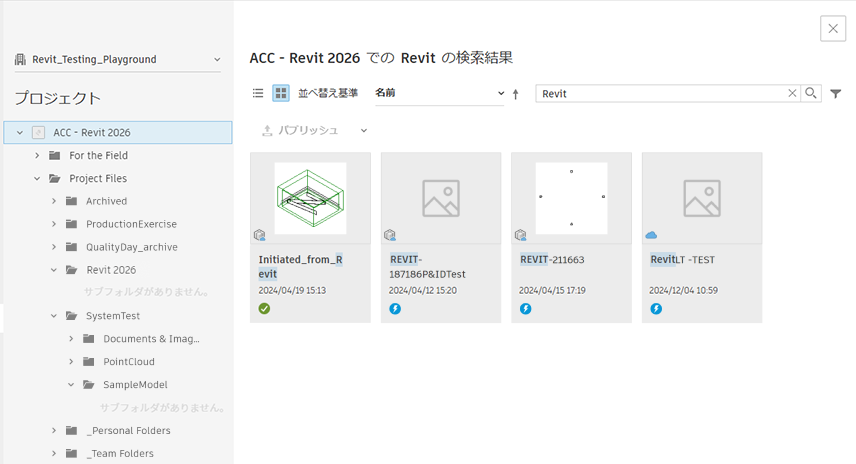The width and height of the screenshot is (856, 464).
Task: Click the For the Field folder icon
Action: click(x=55, y=156)
